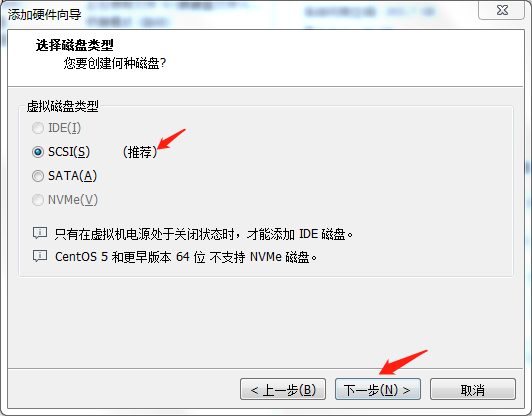Click the 选择磁盘类型 heading
532x416 pixels.
click(x=74, y=45)
